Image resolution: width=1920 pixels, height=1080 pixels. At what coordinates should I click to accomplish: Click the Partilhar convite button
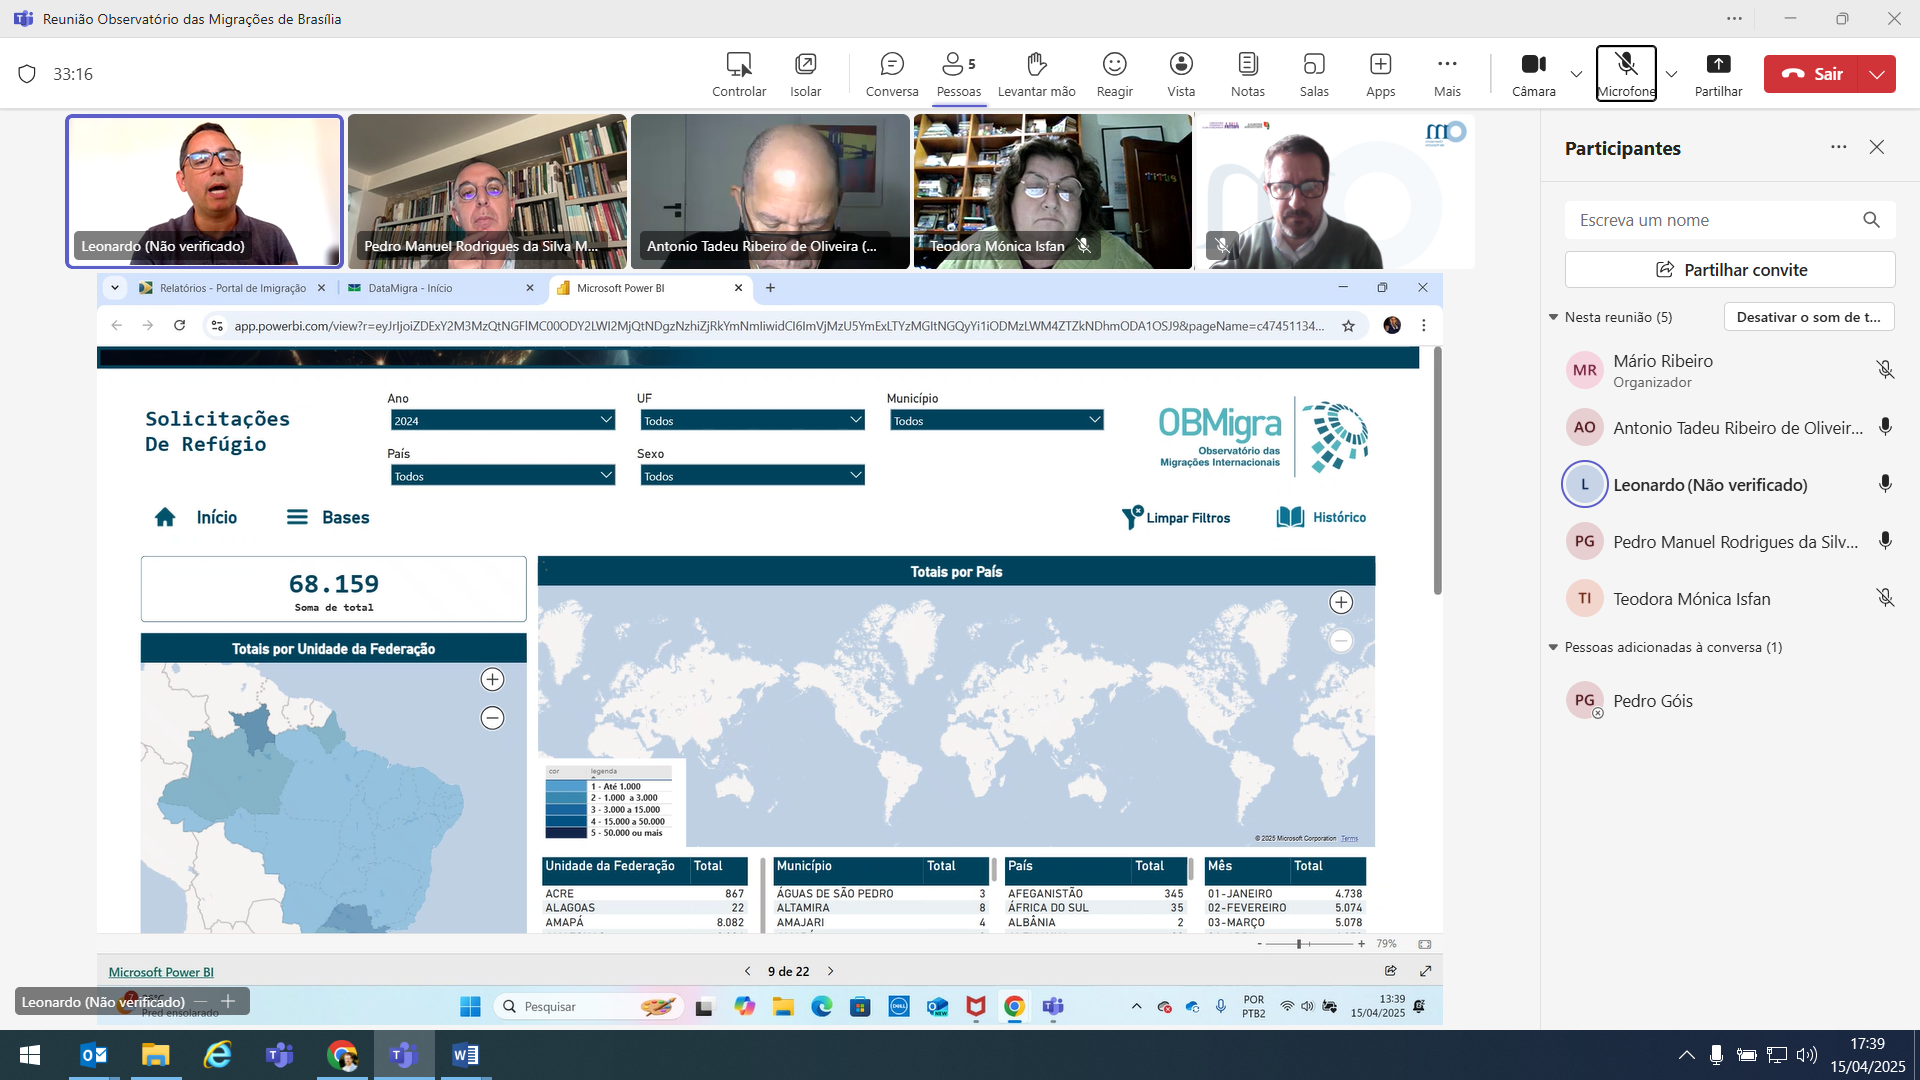1730,270
